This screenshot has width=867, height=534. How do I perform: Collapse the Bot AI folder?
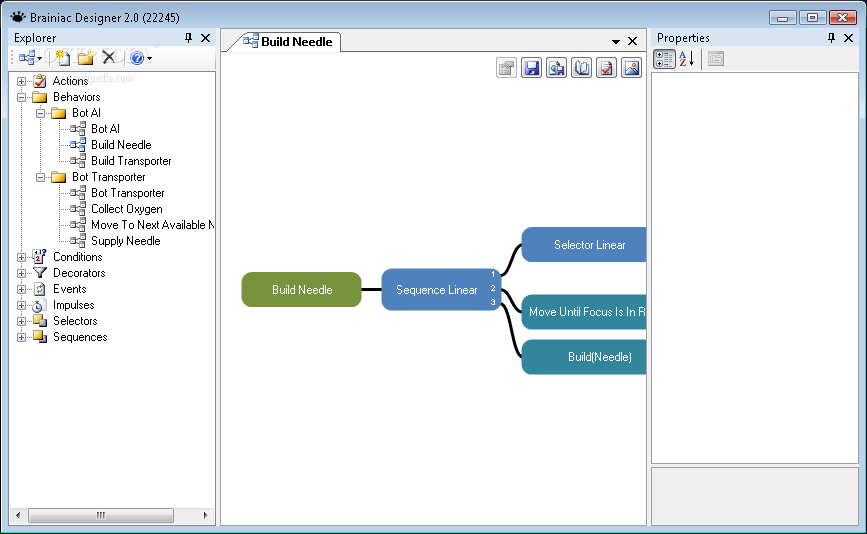(x=40, y=113)
